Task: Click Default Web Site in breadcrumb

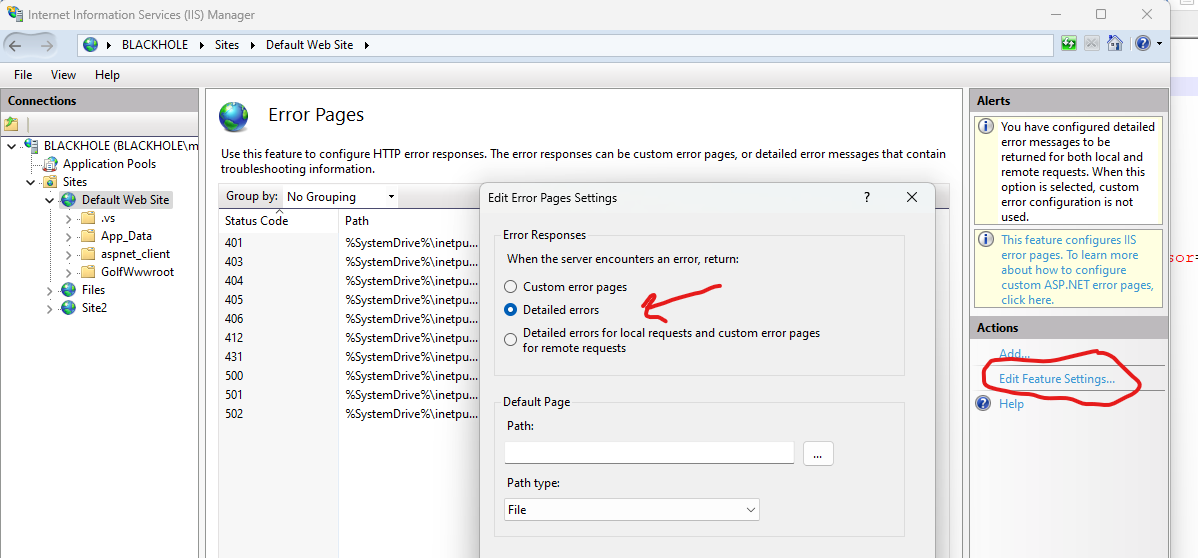Action: [309, 45]
